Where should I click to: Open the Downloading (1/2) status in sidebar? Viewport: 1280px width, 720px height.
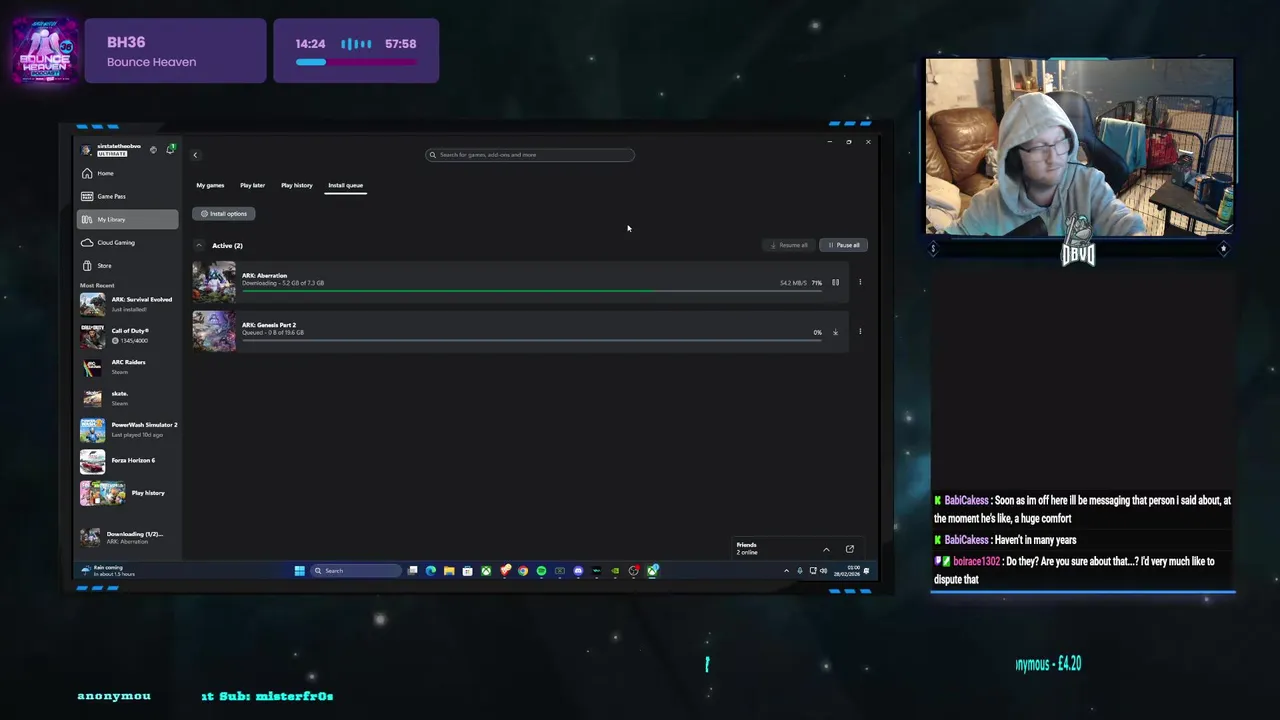[x=128, y=537]
